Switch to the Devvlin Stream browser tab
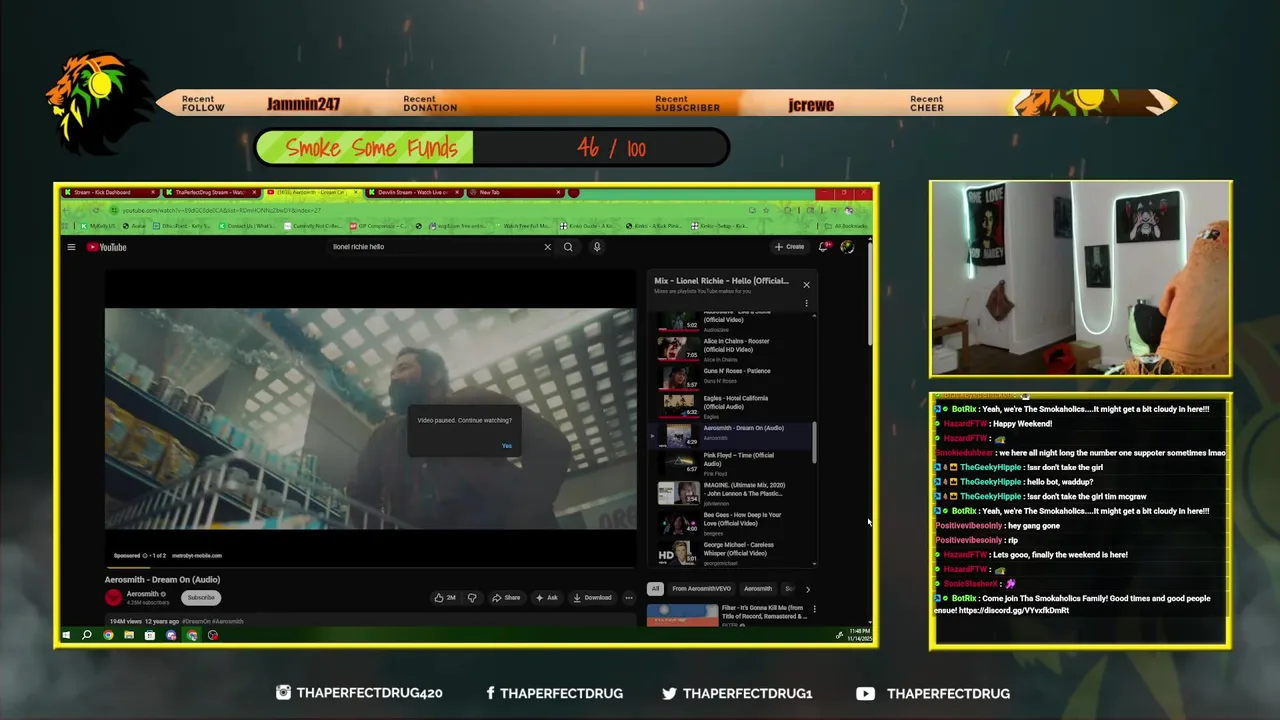The image size is (1280, 720). pos(412,192)
